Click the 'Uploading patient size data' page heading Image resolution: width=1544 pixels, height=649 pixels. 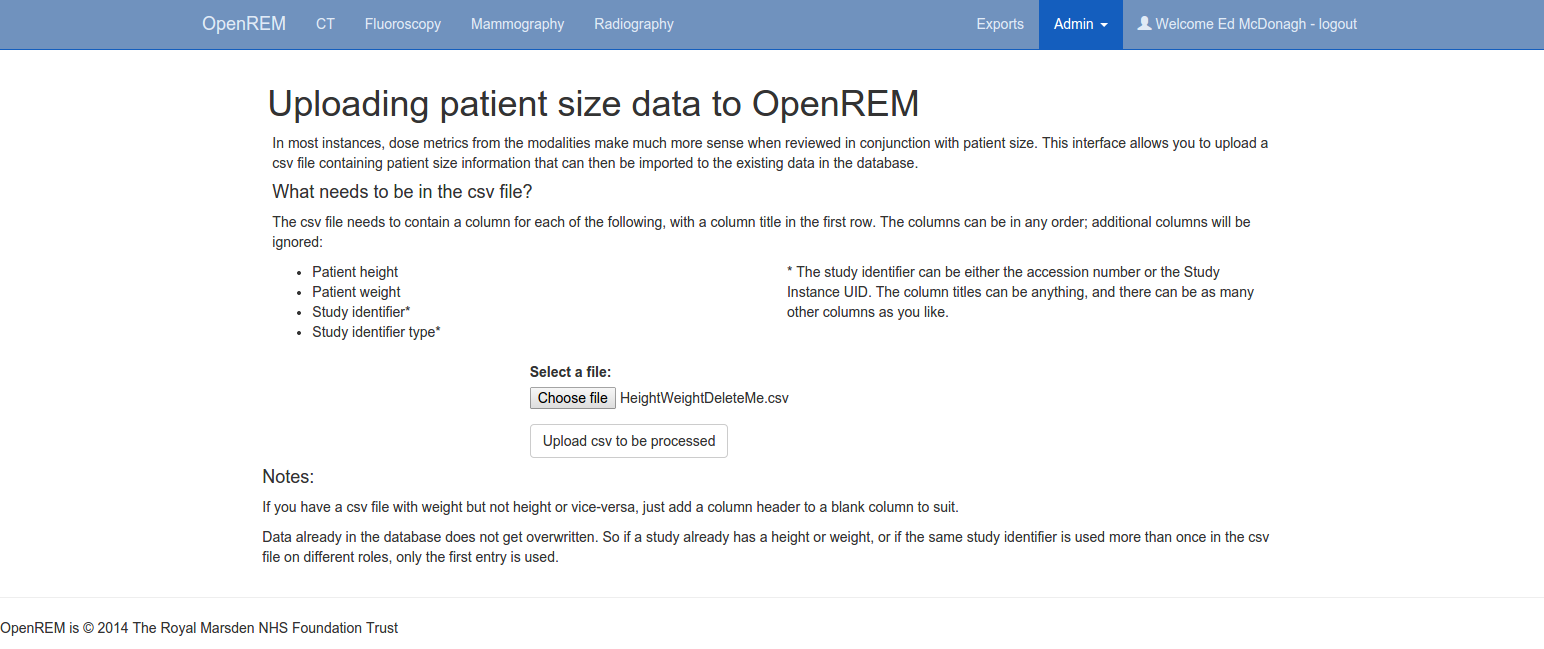pos(593,104)
